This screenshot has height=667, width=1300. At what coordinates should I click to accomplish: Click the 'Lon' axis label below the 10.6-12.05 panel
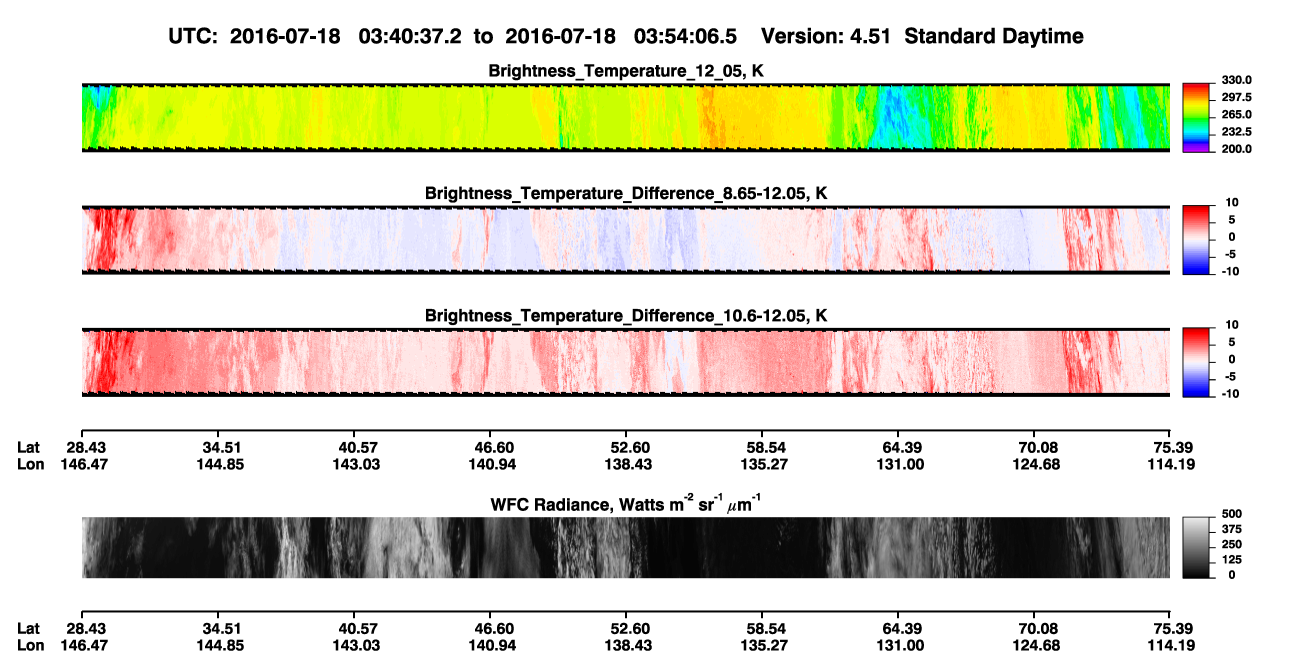point(30,464)
